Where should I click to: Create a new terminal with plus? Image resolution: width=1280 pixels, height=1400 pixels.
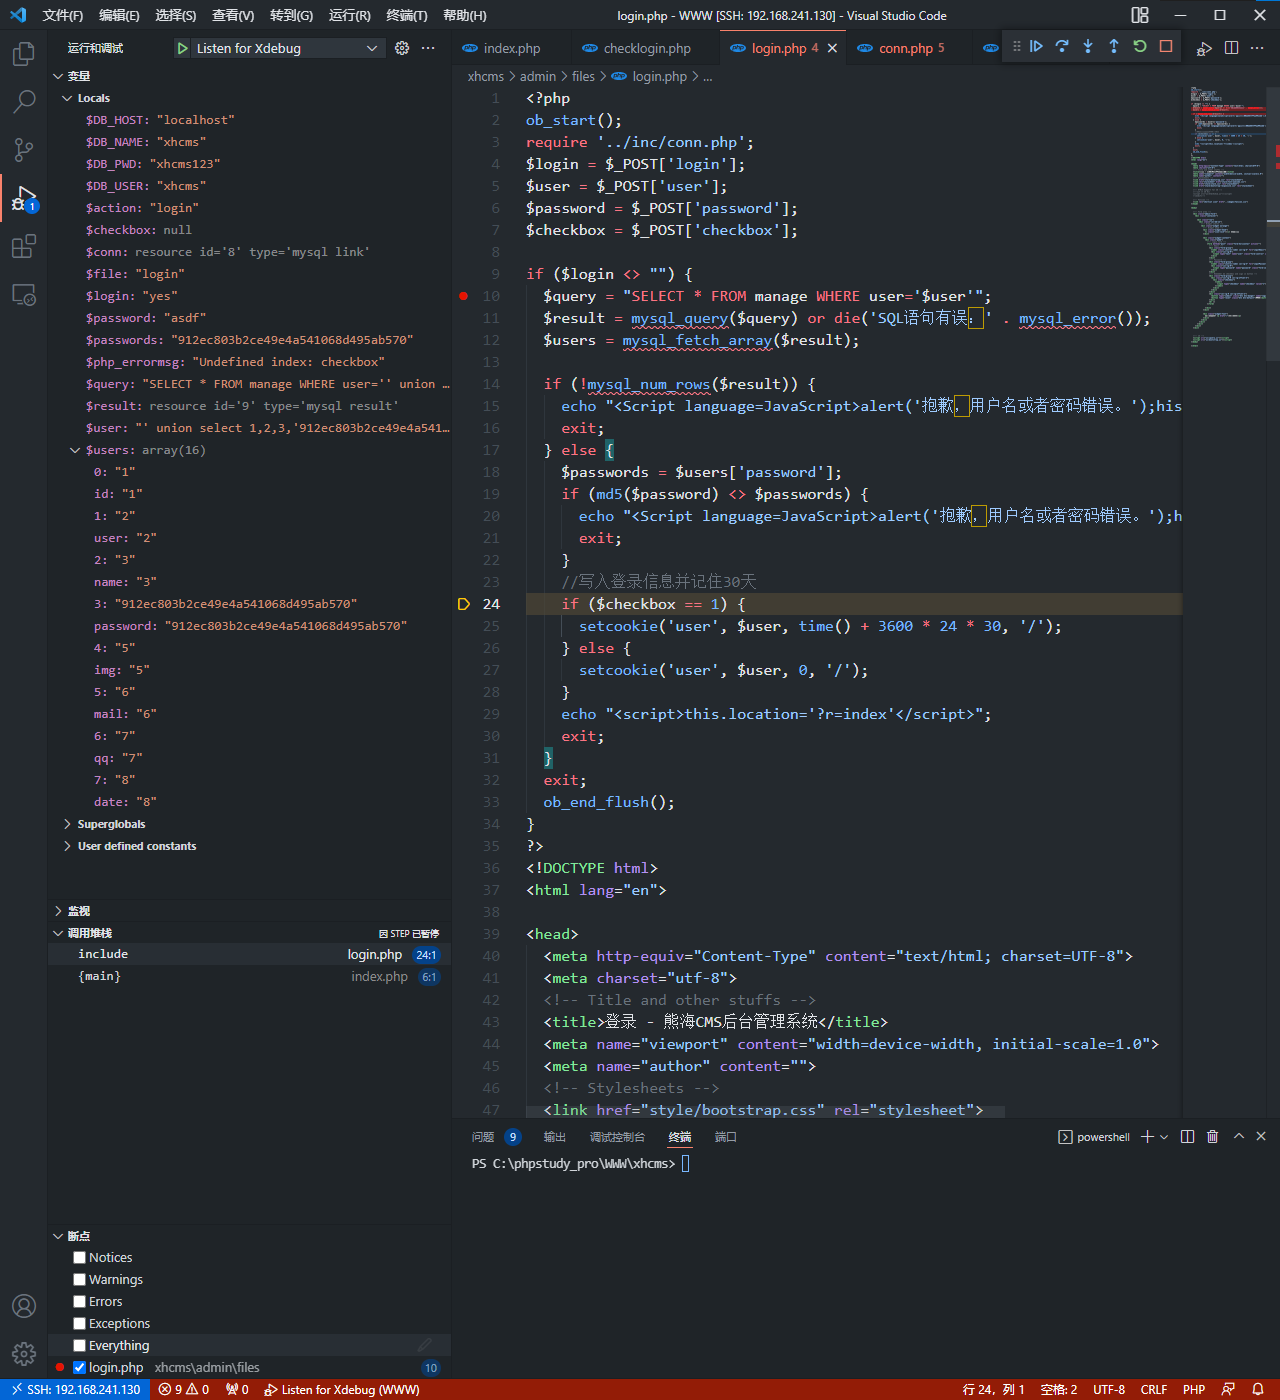(1148, 1137)
